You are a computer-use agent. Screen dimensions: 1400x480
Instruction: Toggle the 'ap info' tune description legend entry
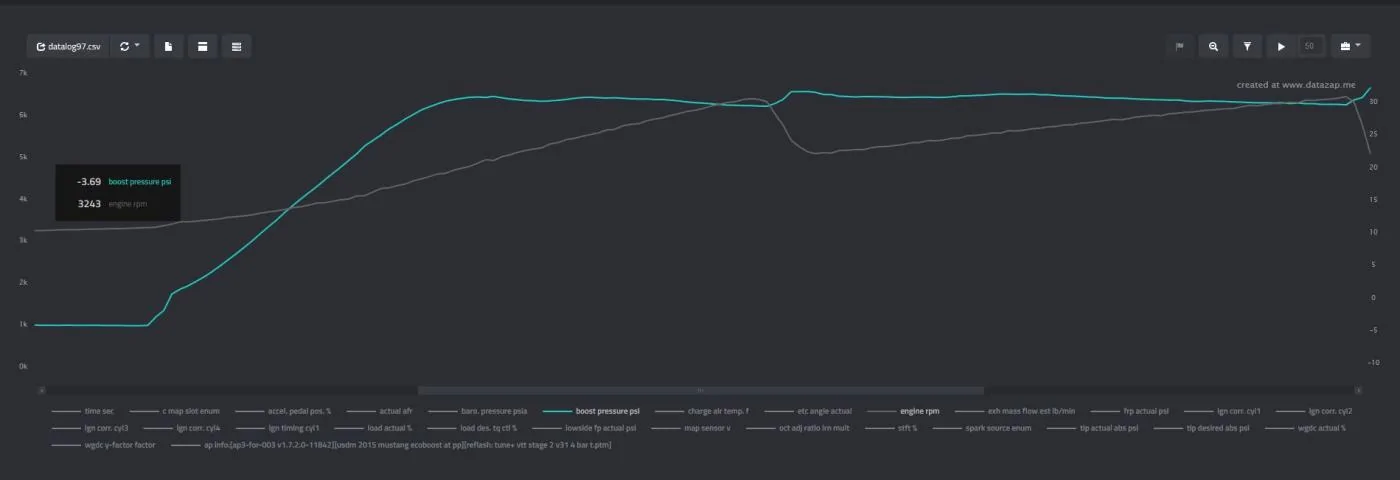coord(391,444)
